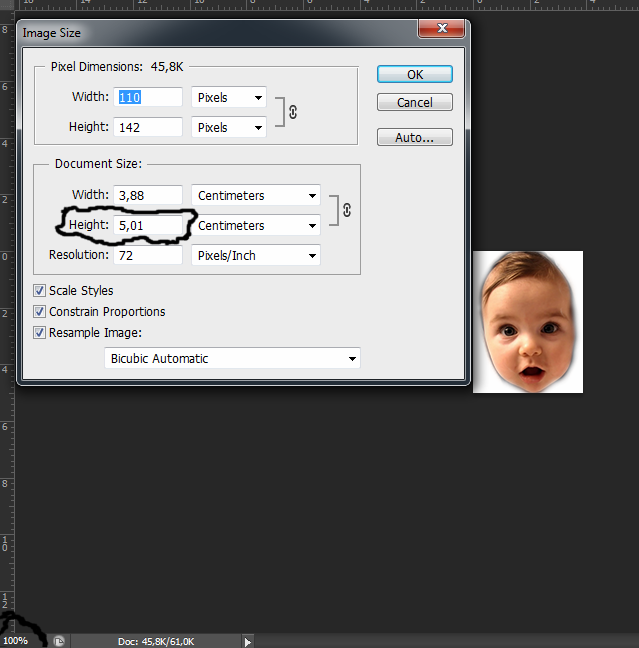This screenshot has width=639, height=648.
Task: Open the pixel Width units dropdown
Action: point(229,98)
